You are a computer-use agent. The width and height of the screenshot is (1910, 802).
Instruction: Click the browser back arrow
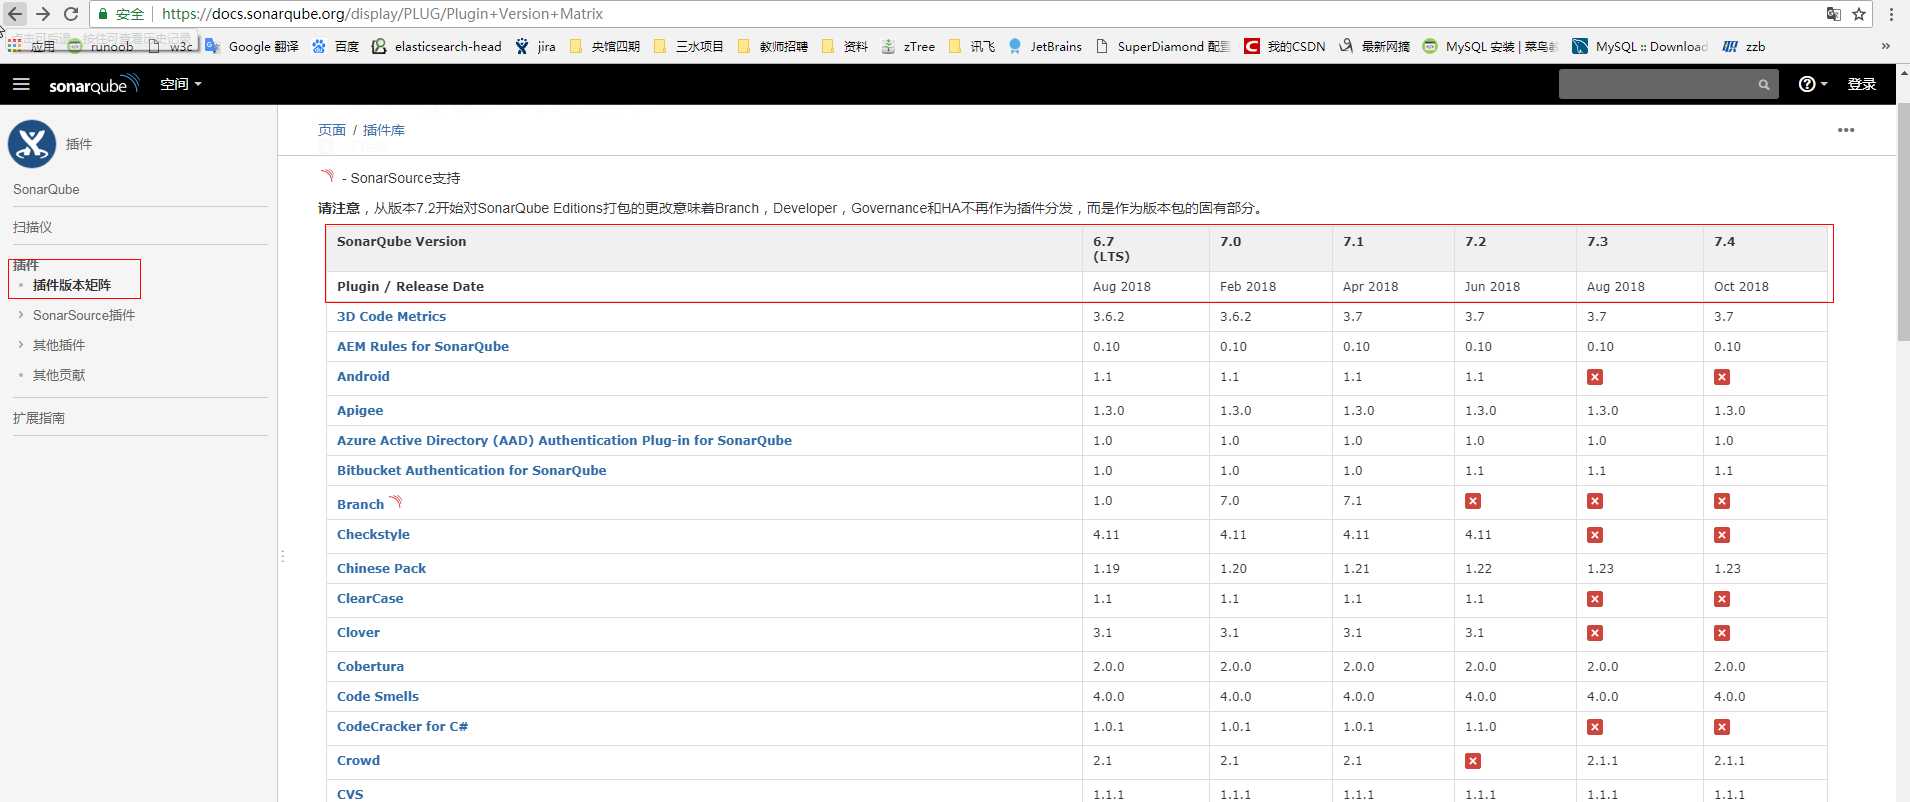tap(15, 14)
